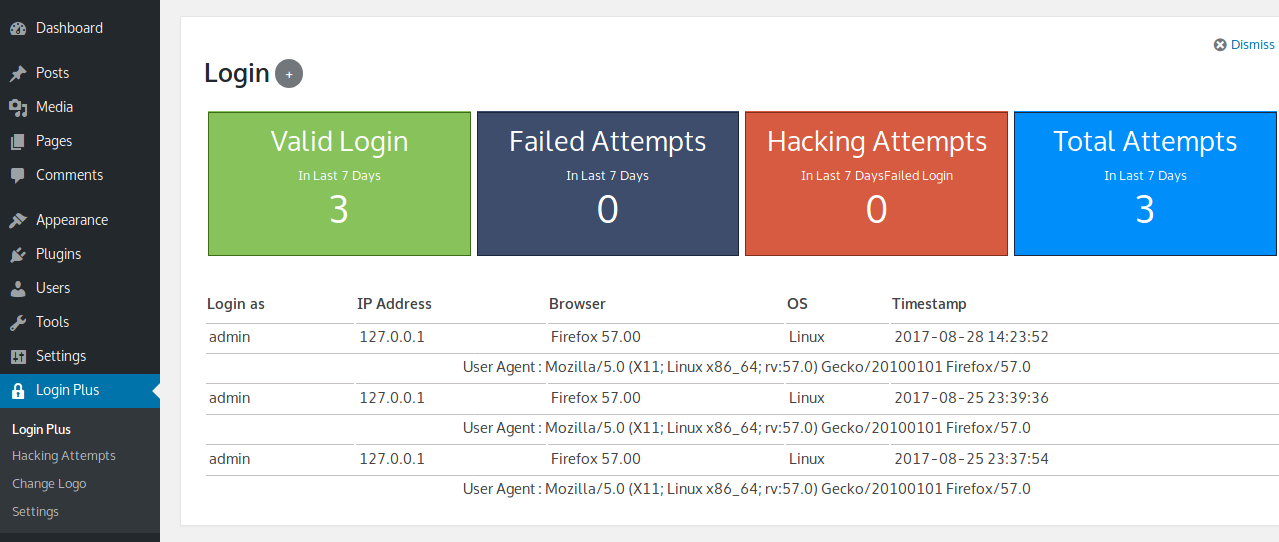The image size is (1279, 542).
Task: Open Change Logo submenu item
Action: [x=49, y=484]
